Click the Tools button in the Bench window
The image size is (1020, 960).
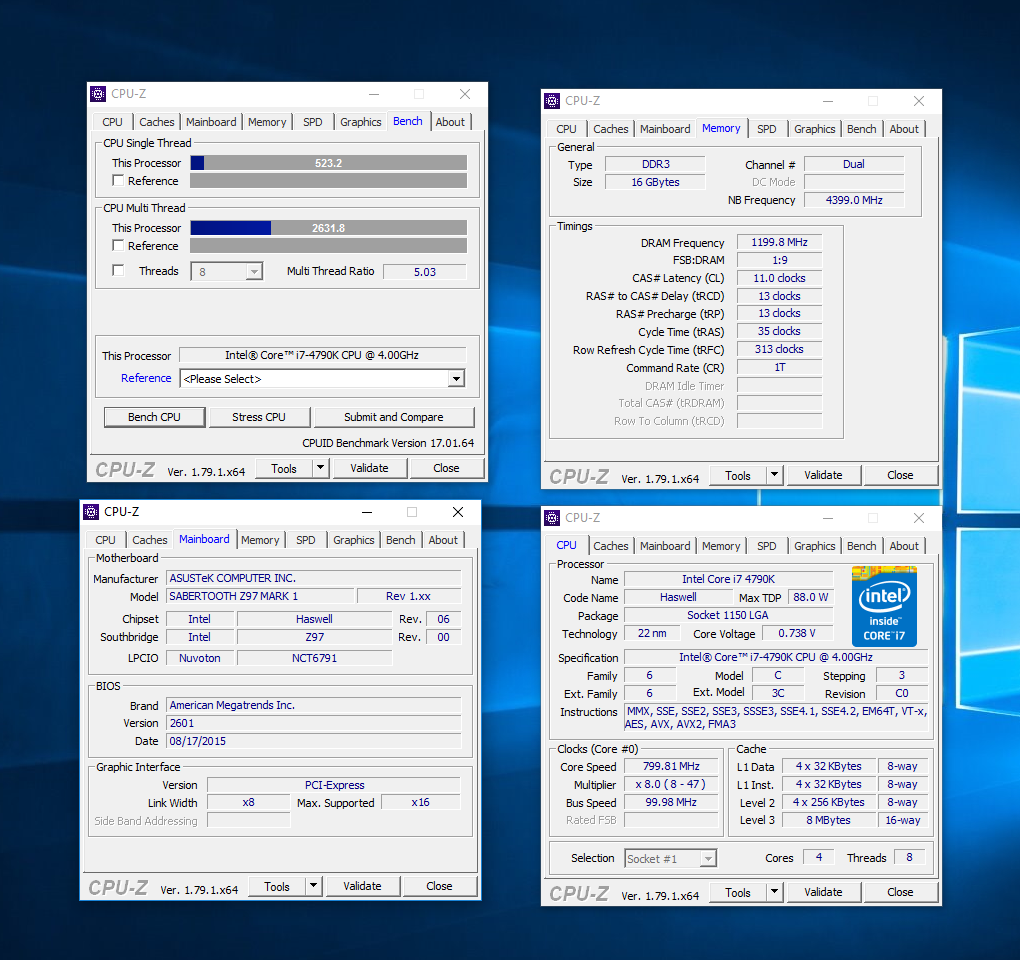tap(284, 468)
